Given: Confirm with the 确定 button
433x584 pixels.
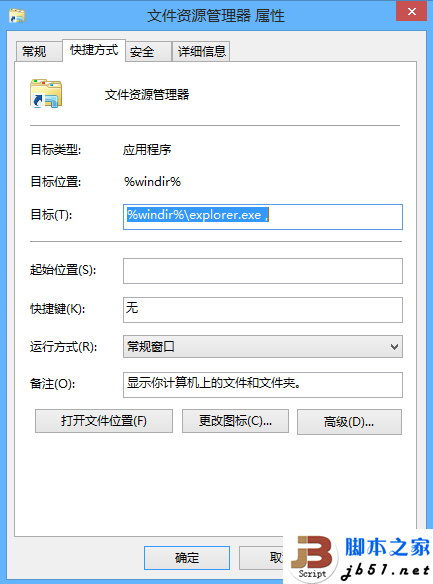Looking at the screenshot, I should pos(187,558).
